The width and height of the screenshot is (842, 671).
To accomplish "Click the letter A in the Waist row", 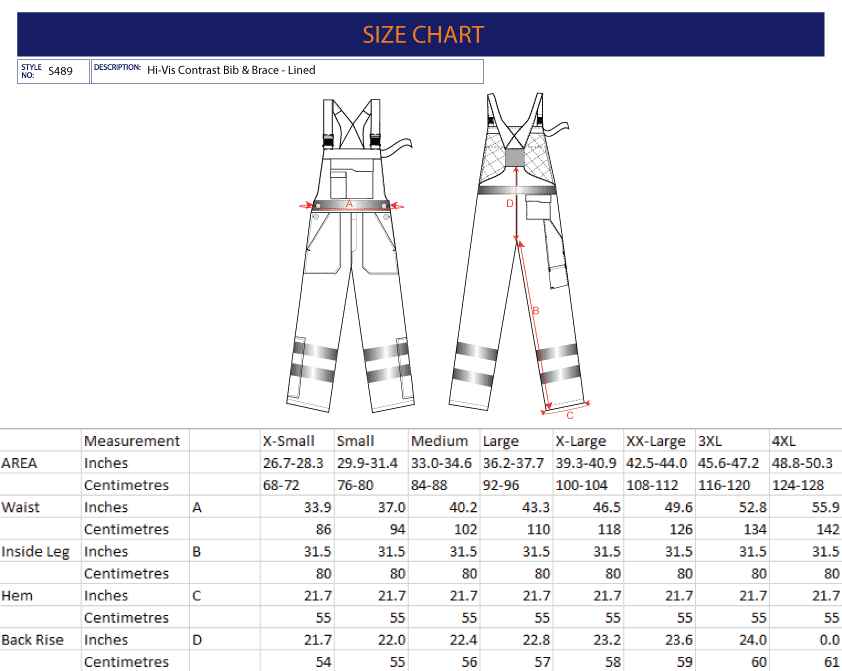I will [x=197, y=507].
